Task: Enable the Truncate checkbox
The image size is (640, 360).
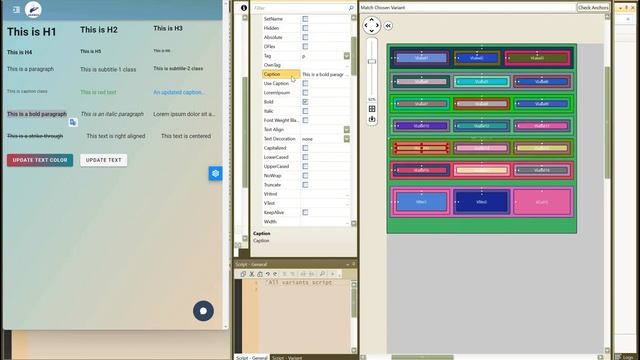Action: pos(305,185)
